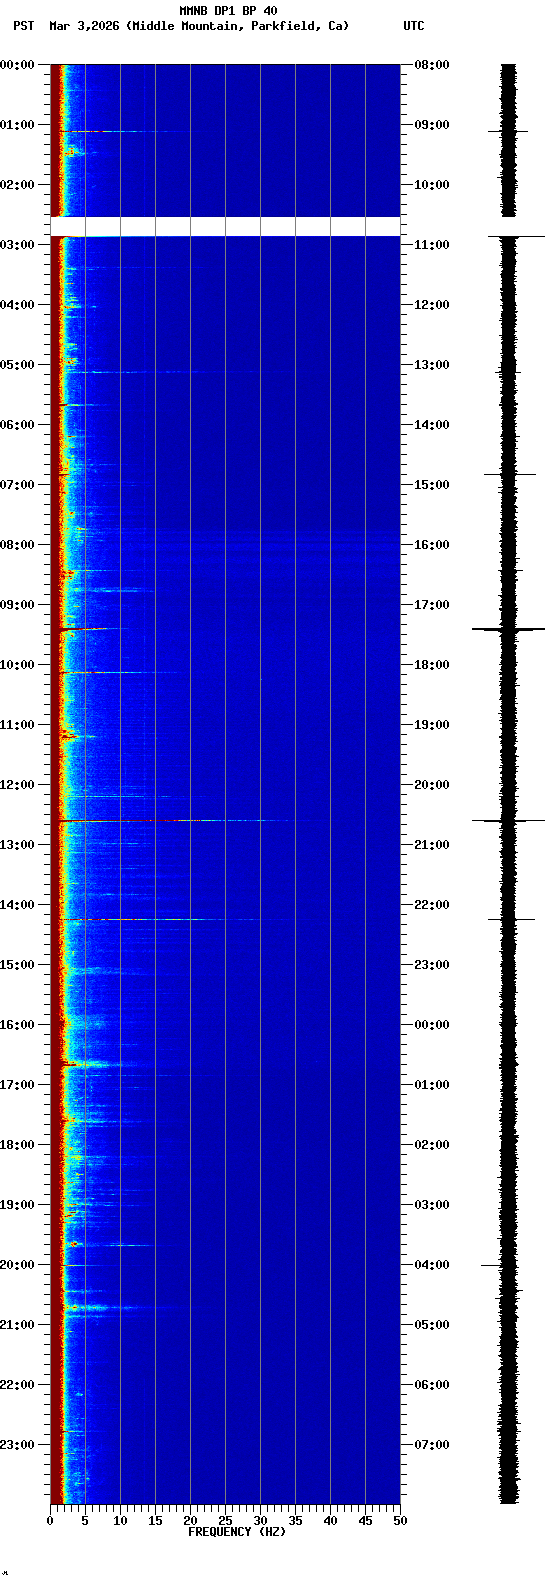Pick the 04:00 PST axis label
Image resolution: width=552 pixels, height=1584 pixels.
[17, 305]
